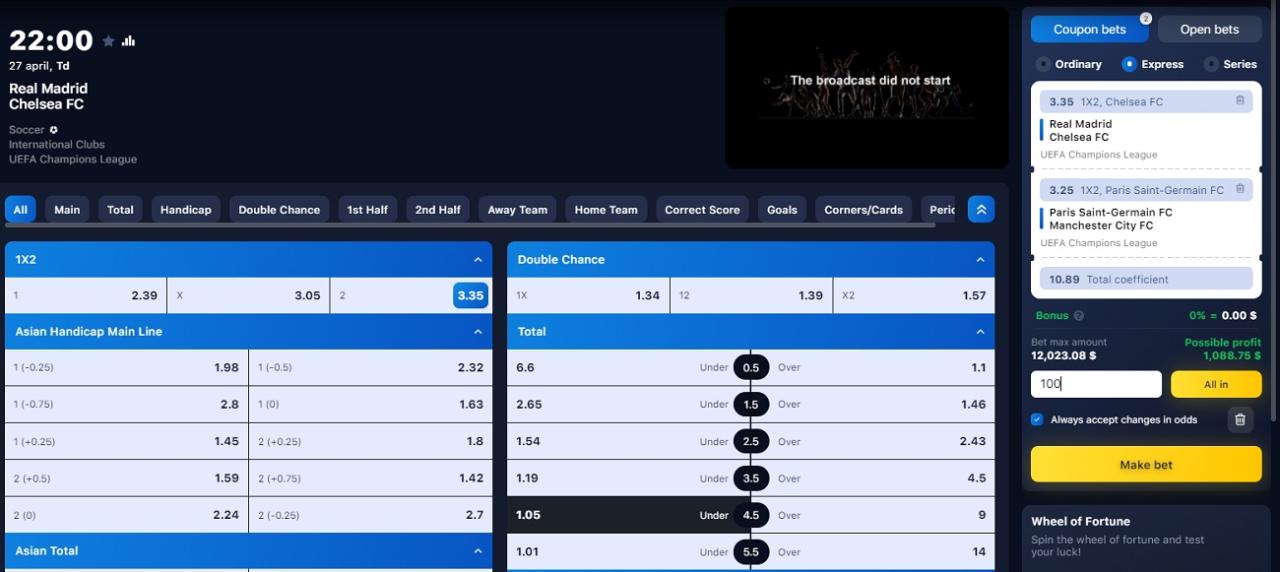This screenshot has width=1280, height=572.
Task: Collapse the Asian Handicap Main Line section
Action: coord(478,332)
